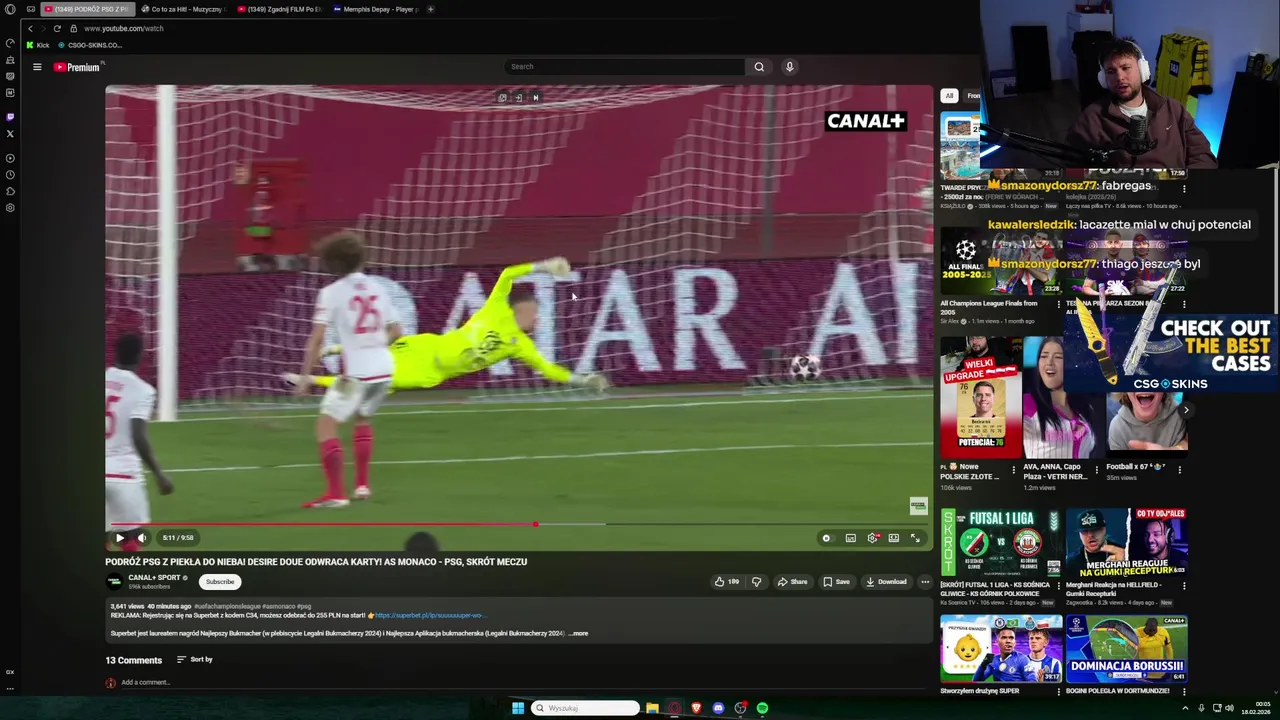Open Discord from taskbar
Viewport: 1280px width, 720px height.
tap(718, 708)
